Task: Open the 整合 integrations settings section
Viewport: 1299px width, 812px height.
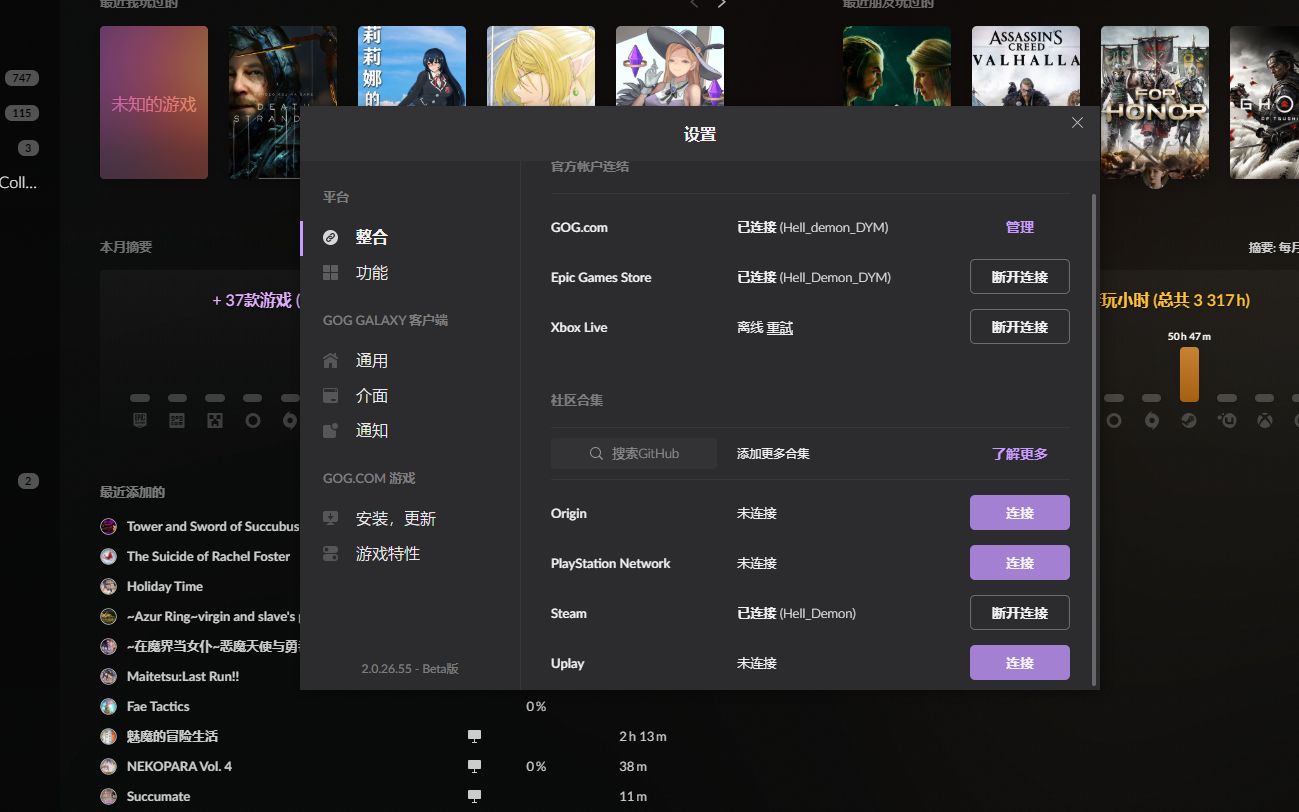Action: pyautogui.click(x=371, y=237)
